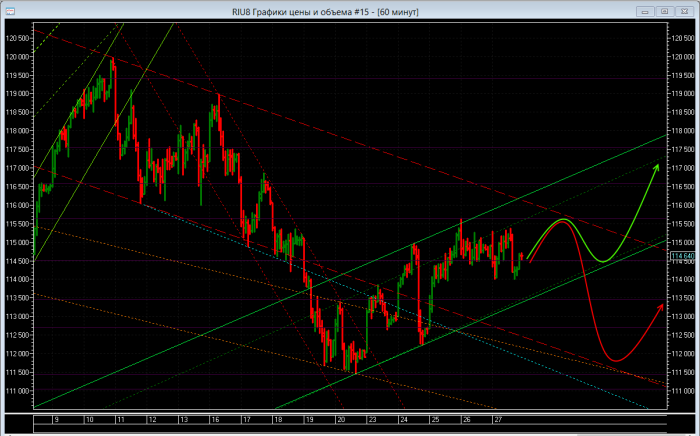Click 116 000 on the left price axis
700x436 pixels.
pyautogui.click(x=17, y=205)
